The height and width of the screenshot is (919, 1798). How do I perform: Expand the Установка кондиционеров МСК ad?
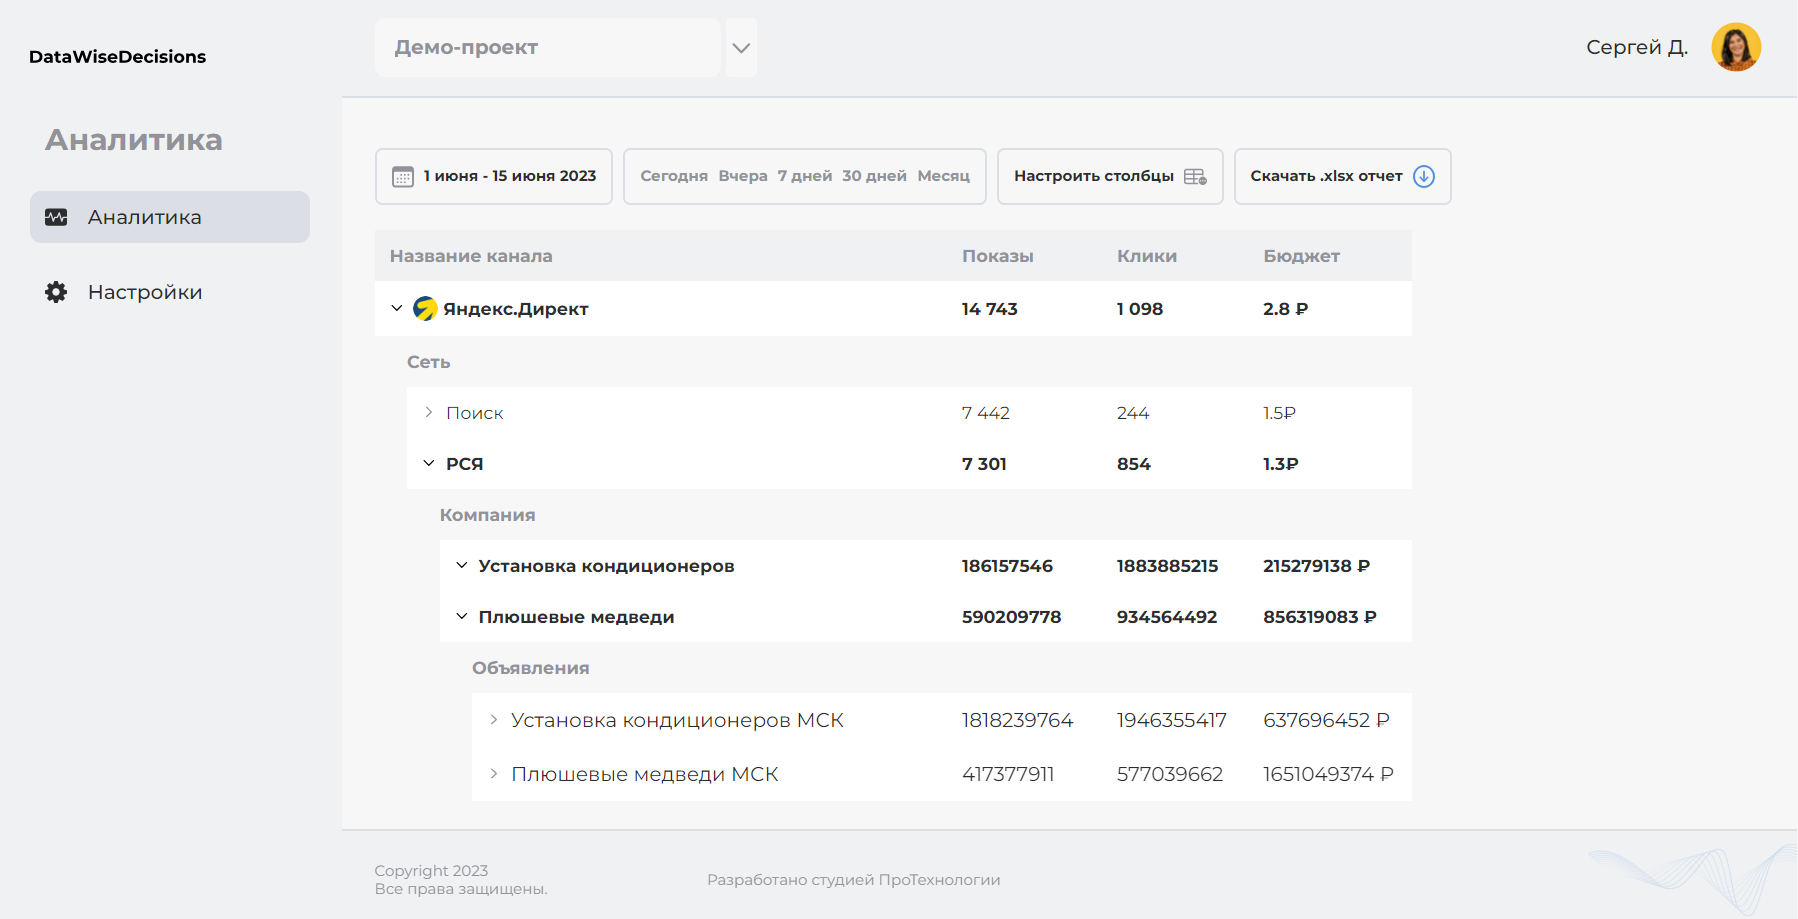pos(494,720)
